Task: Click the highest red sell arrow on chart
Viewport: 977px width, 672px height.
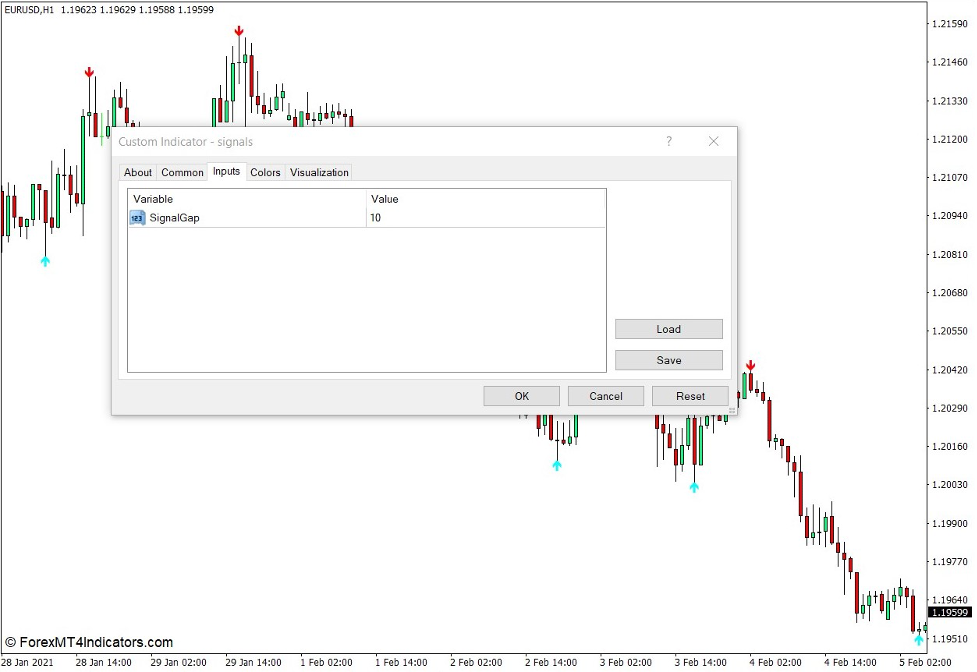Action: pos(239,32)
